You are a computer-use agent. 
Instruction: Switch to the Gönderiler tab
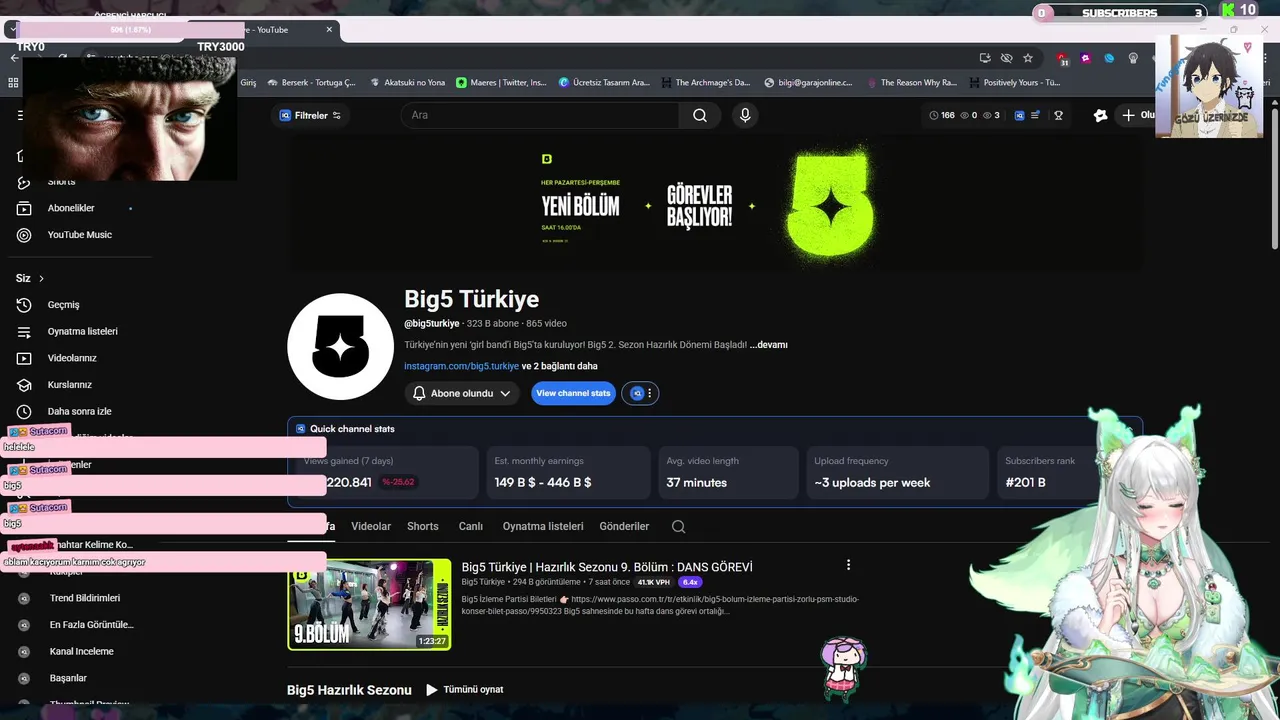pos(625,526)
